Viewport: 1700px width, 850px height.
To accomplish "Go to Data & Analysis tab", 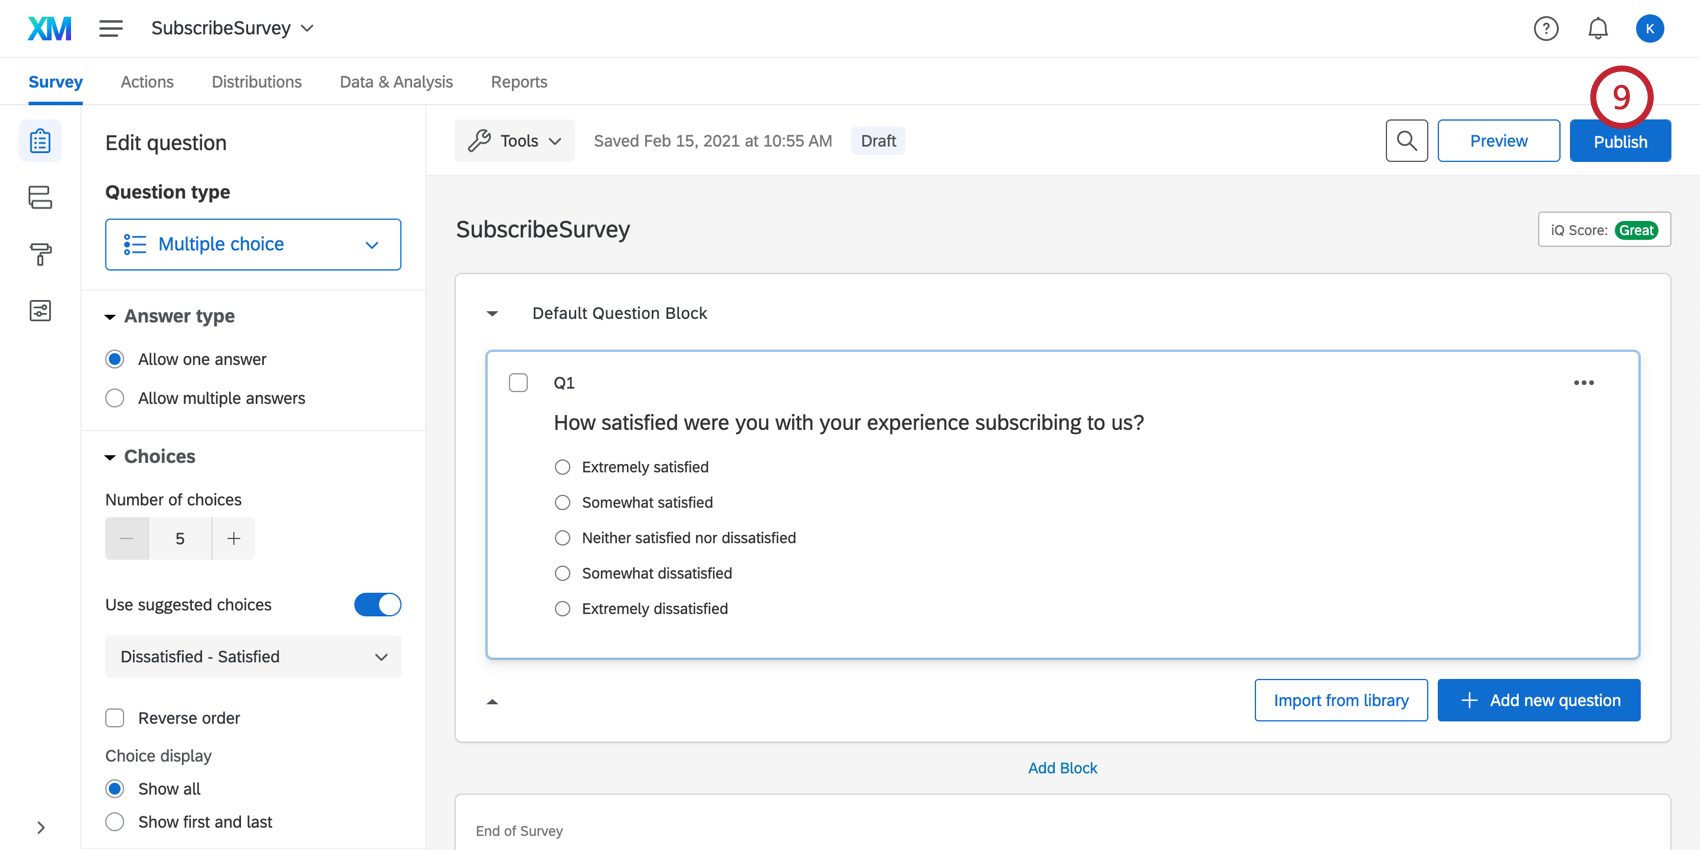I will click(396, 82).
